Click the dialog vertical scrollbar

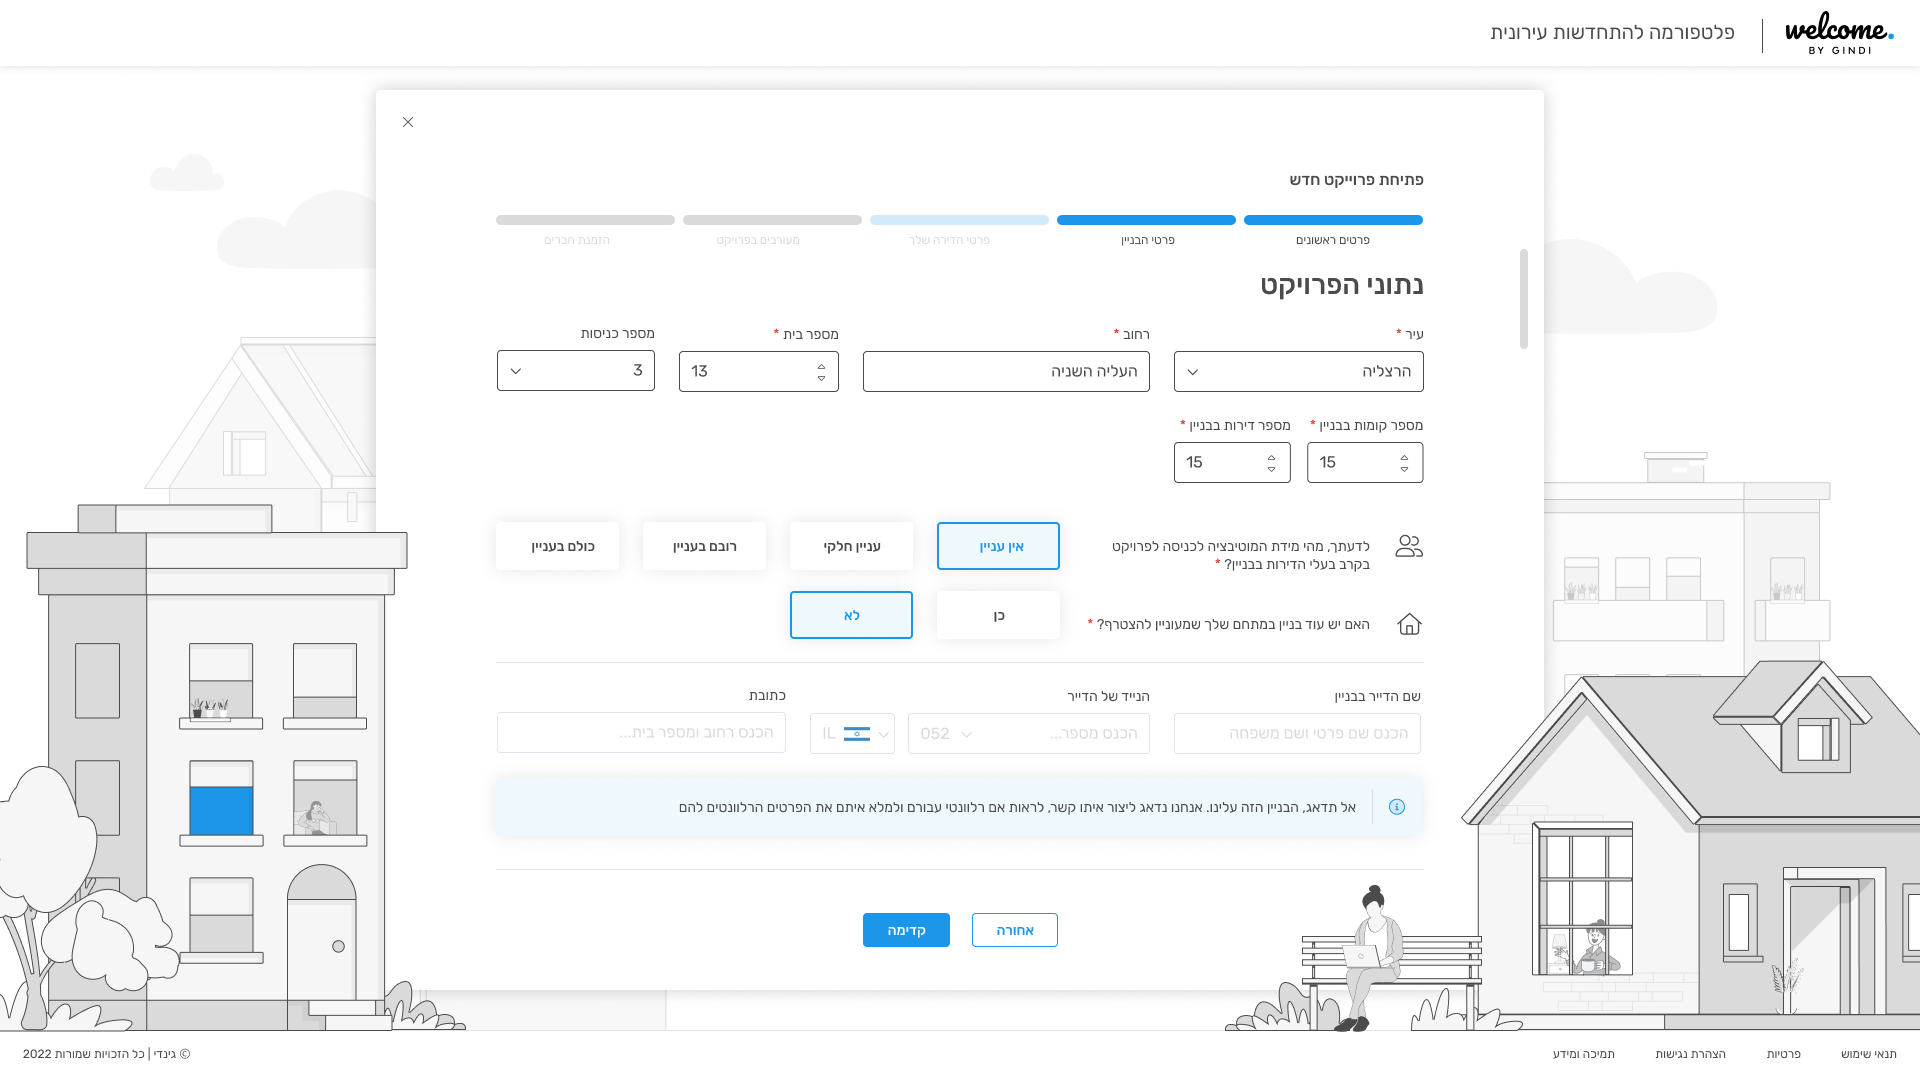1523,299
